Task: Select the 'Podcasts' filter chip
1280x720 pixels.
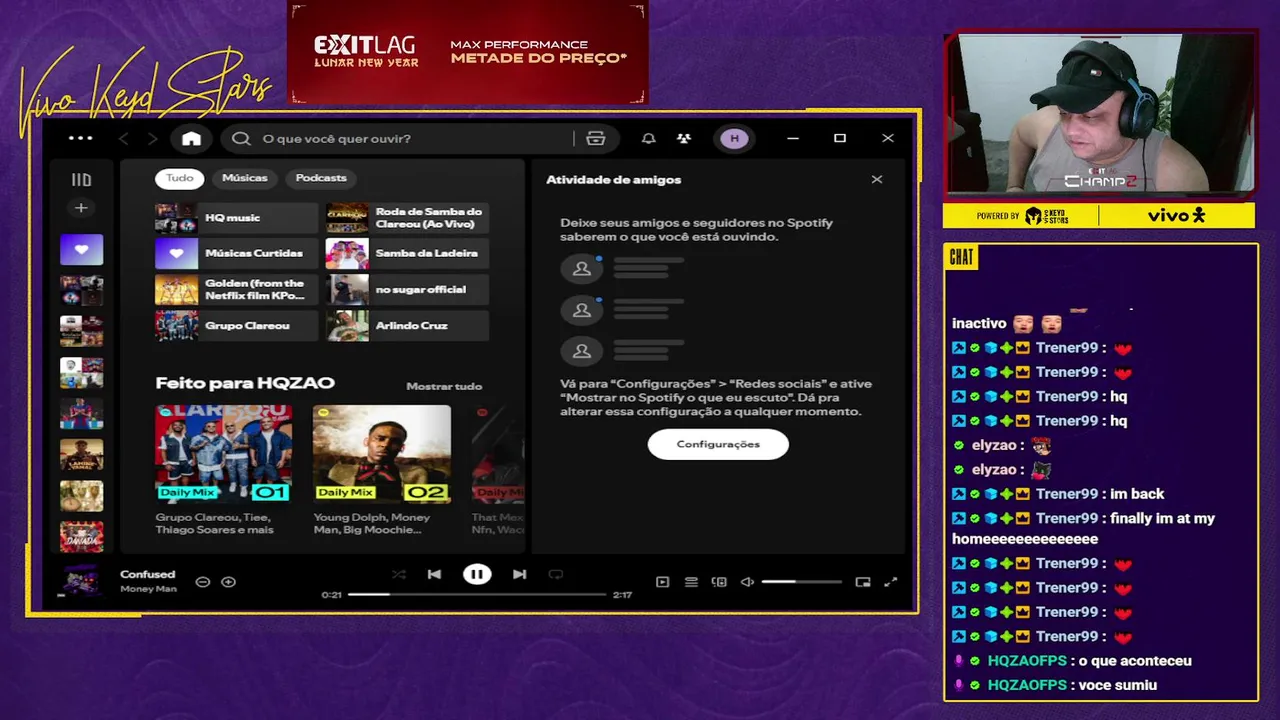Action: [x=321, y=178]
